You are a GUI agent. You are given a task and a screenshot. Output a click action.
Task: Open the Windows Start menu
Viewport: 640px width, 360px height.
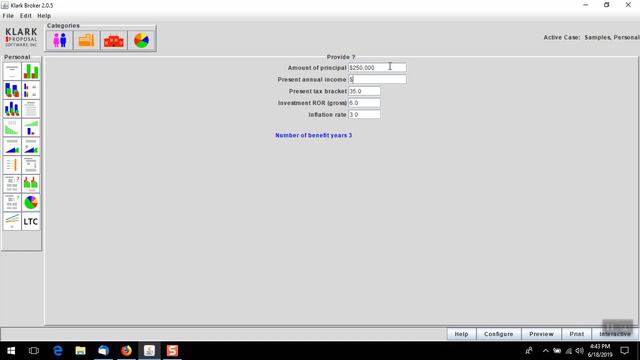(x=11, y=351)
